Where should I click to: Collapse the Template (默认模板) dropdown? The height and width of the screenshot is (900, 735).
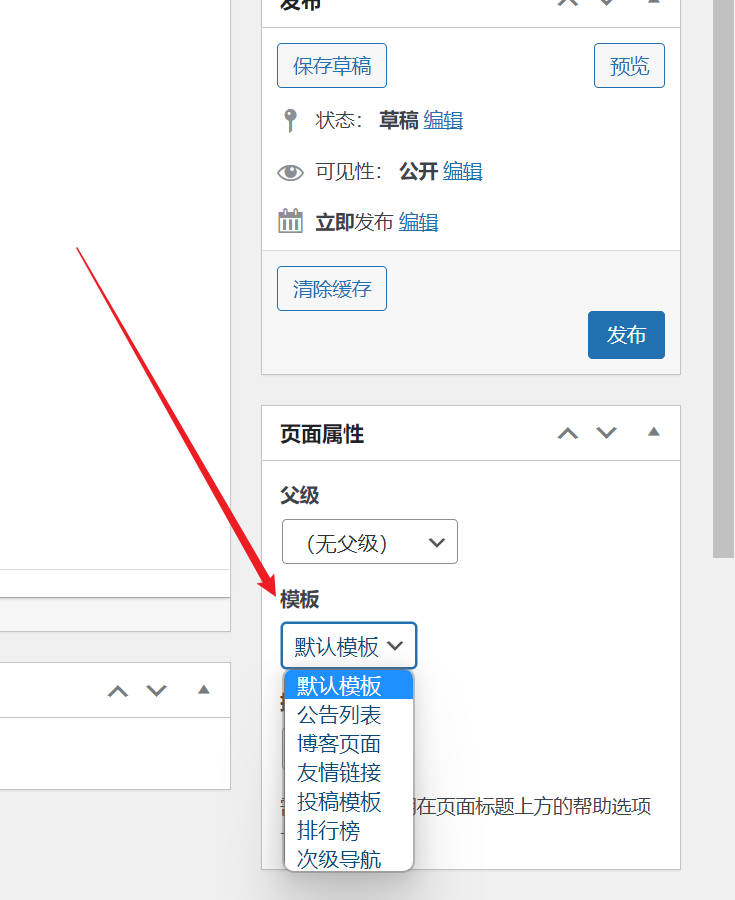tap(349, 646)
